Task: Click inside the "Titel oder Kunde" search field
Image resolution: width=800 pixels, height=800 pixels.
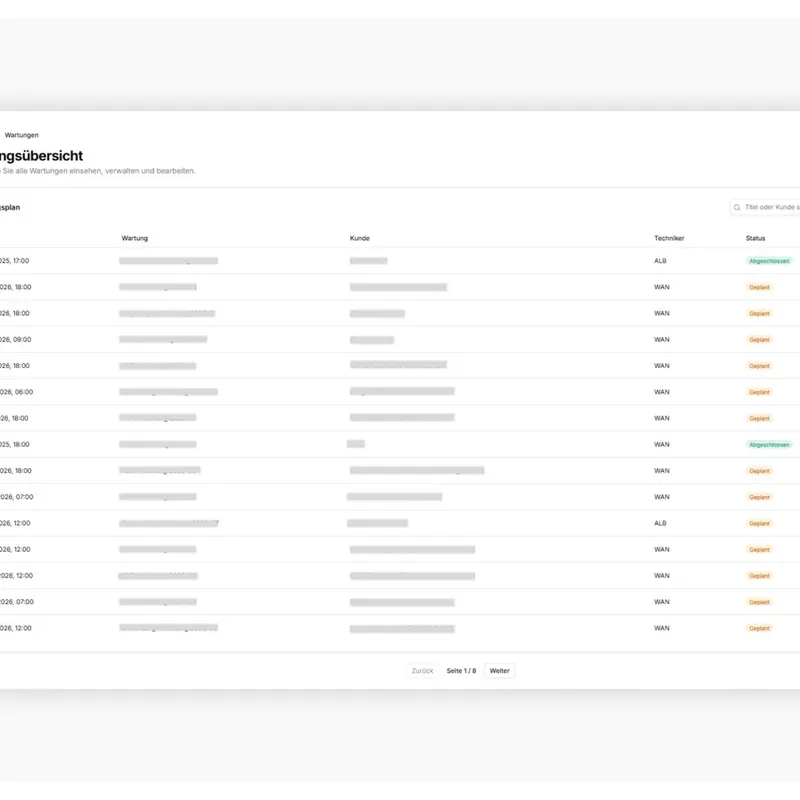Action: point(770,207)
